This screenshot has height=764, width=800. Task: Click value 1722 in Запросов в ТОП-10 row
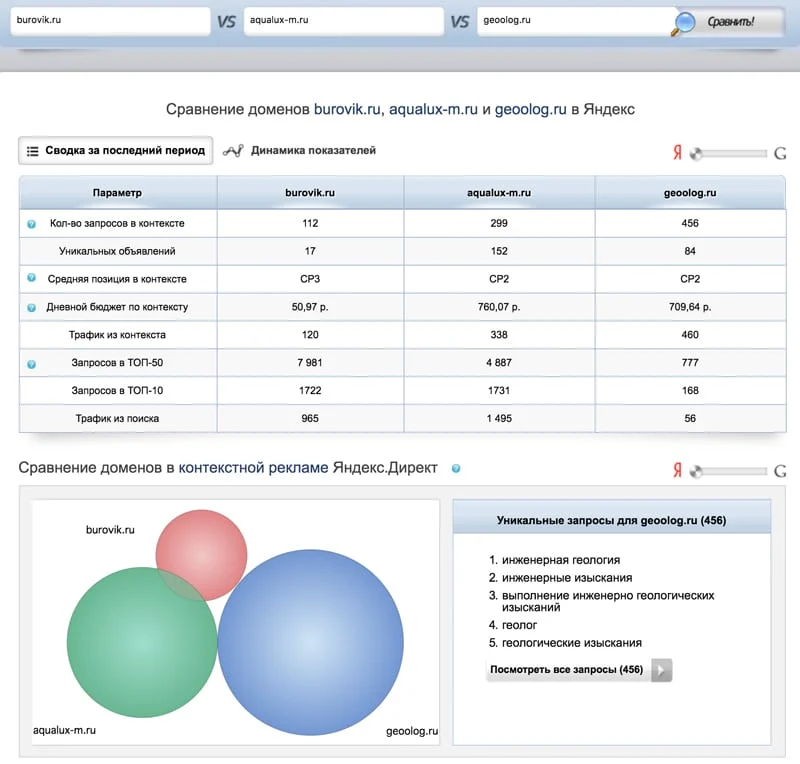[310, 390]
